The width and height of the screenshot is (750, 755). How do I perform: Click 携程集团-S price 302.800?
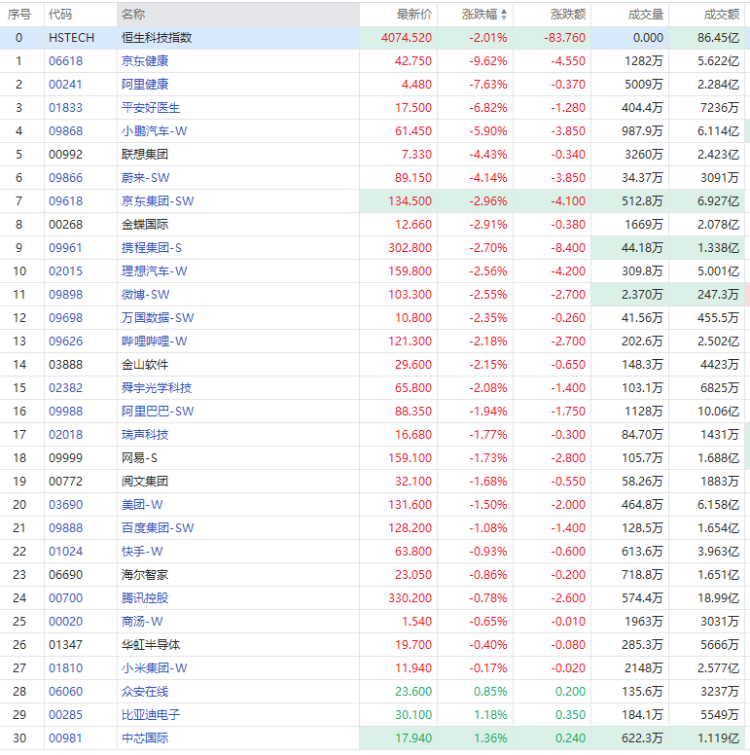pyautogui.click(x=410, y=247)
